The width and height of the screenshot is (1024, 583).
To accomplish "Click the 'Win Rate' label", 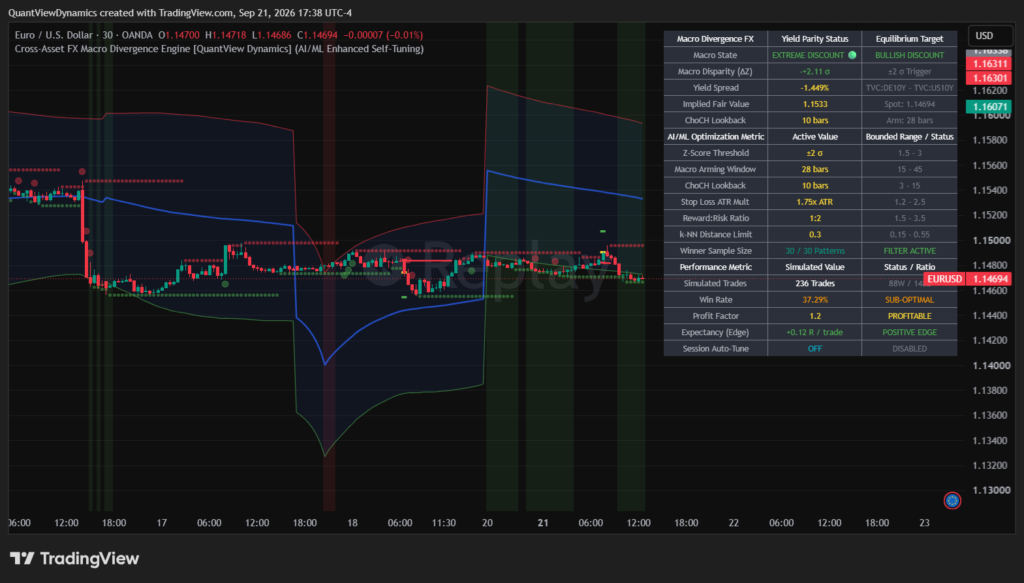I will pos(715,300).
